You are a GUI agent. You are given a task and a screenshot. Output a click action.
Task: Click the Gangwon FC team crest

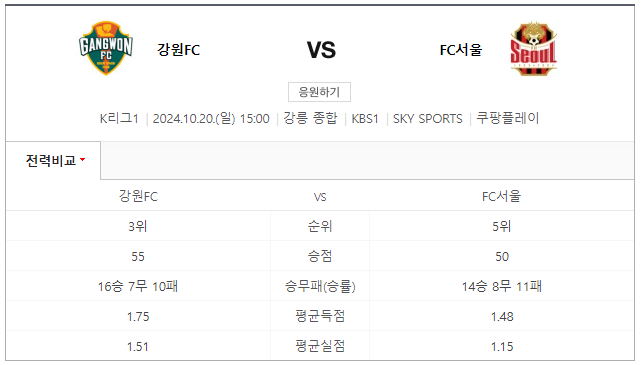106,48
